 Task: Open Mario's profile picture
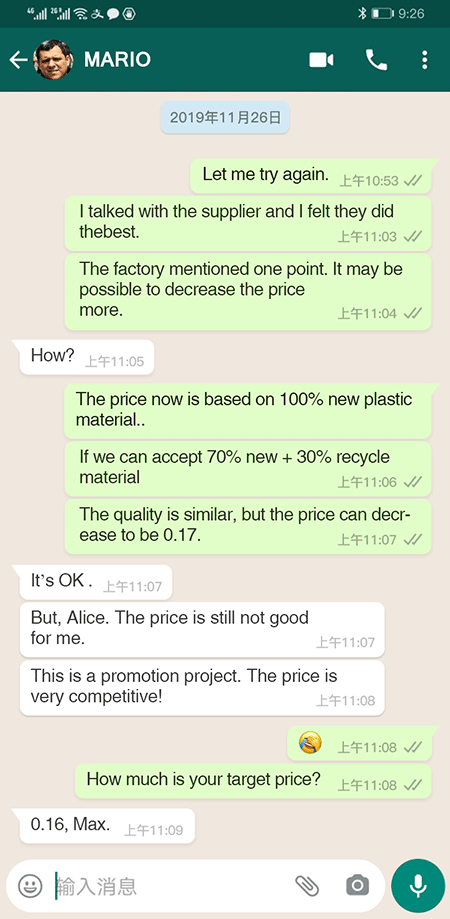(x=53, y=60)
